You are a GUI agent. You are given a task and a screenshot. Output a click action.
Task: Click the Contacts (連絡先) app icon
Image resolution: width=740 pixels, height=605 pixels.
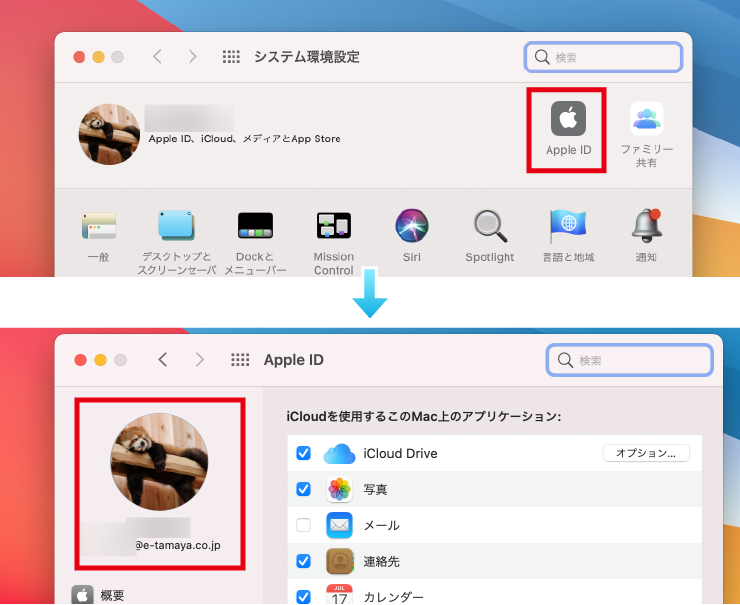click(340, 561)
